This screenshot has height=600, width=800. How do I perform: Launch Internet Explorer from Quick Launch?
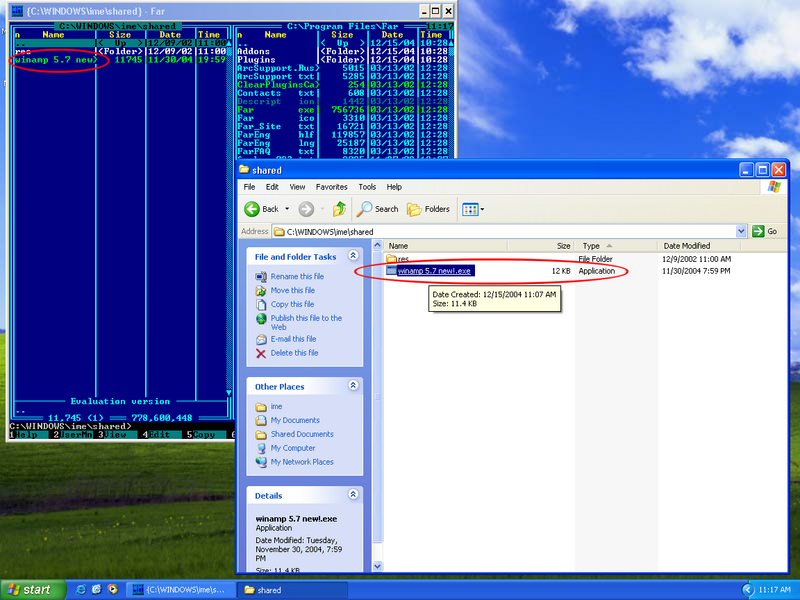[x=81, y=590]
